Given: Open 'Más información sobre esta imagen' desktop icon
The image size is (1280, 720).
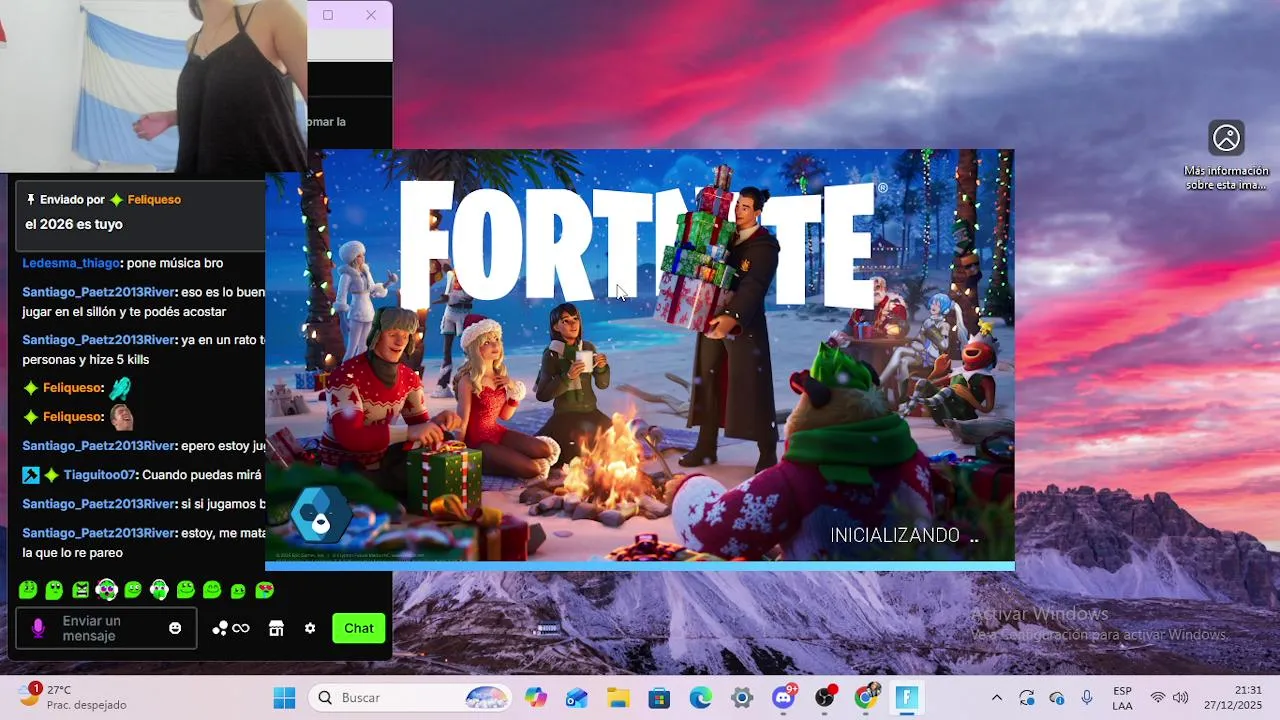Looking at the screenshot, I should (1226, 155).
